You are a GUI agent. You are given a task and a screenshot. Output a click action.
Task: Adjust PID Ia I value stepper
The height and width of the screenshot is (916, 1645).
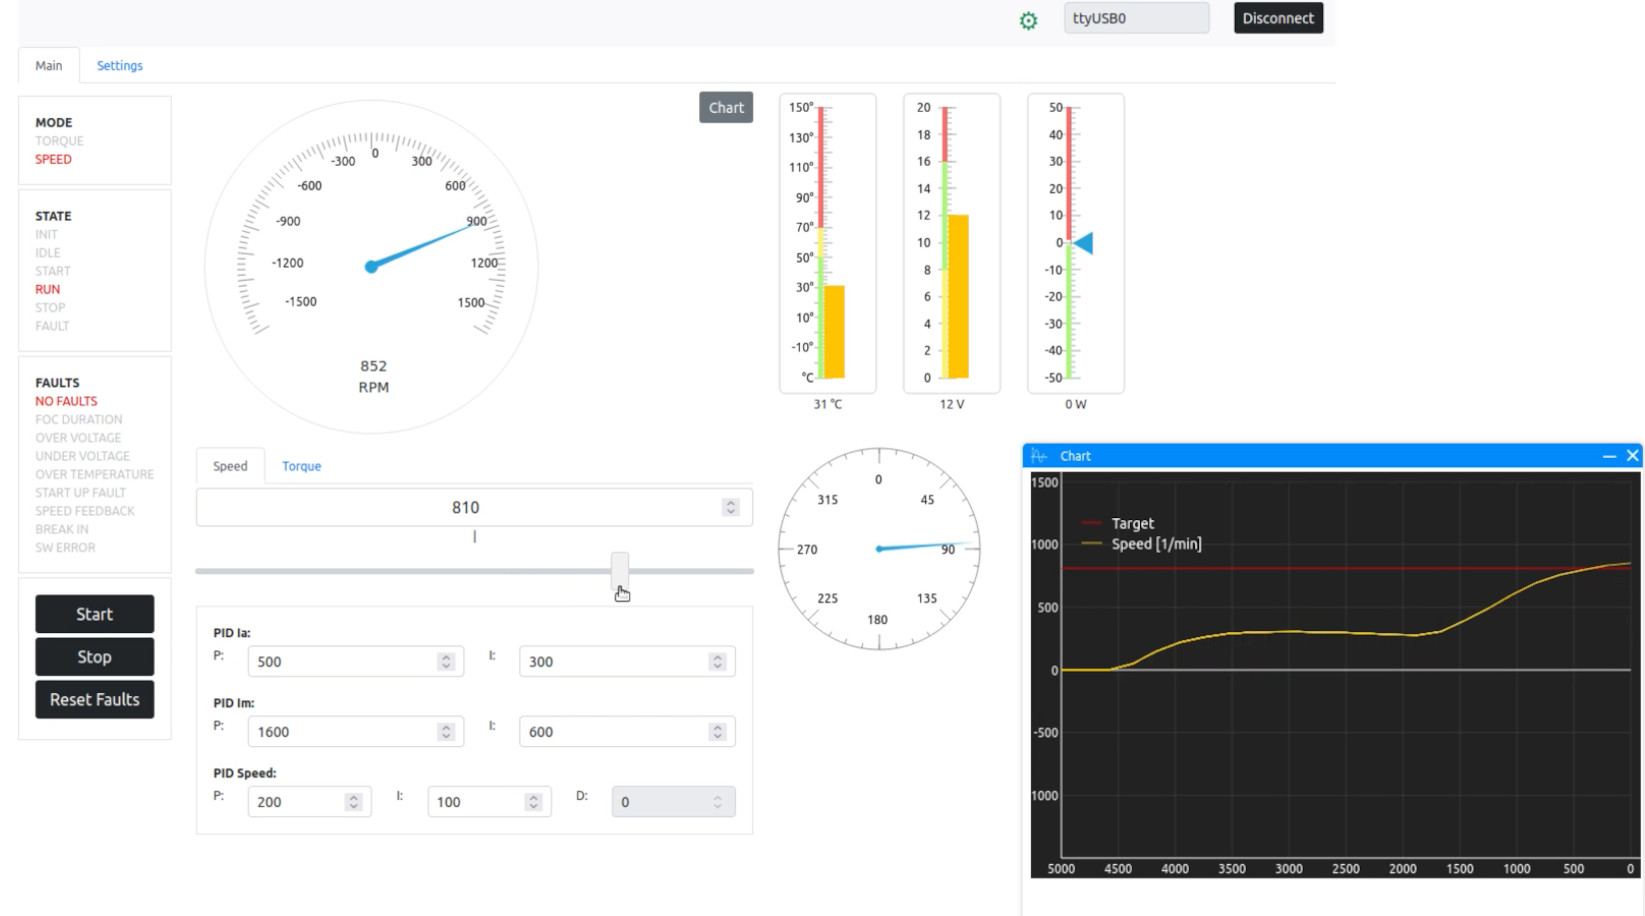coord(717,662)
